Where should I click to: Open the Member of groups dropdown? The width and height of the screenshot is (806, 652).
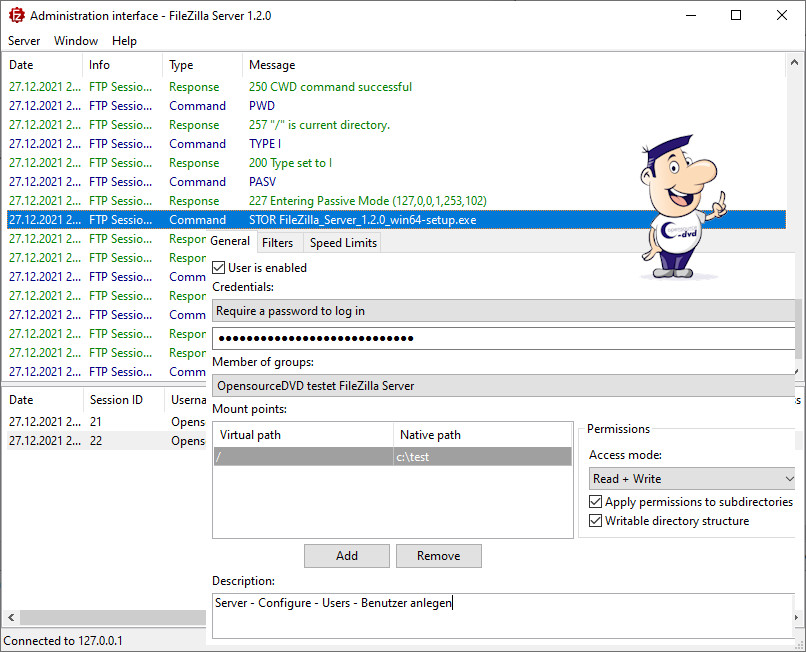(505, 386)
